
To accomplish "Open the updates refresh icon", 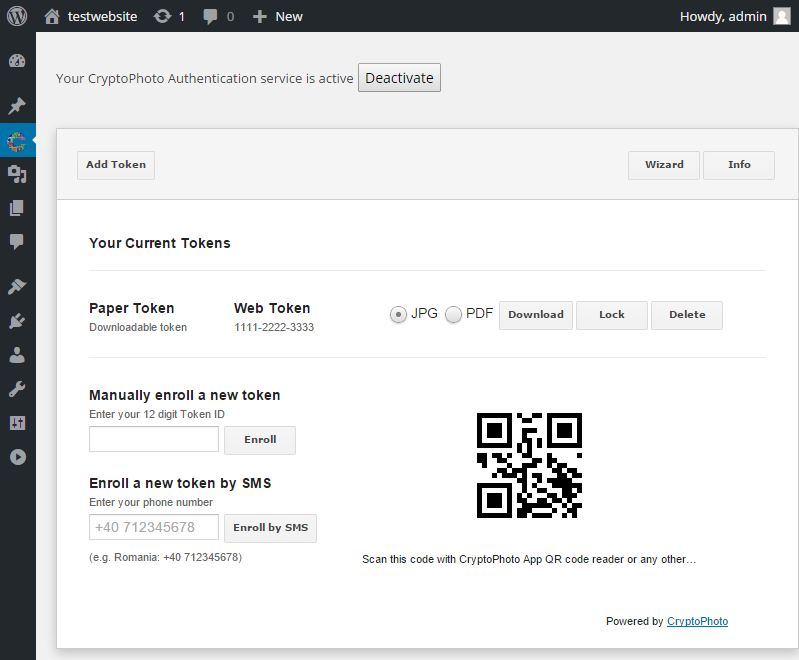I will [x=163, y=16].
